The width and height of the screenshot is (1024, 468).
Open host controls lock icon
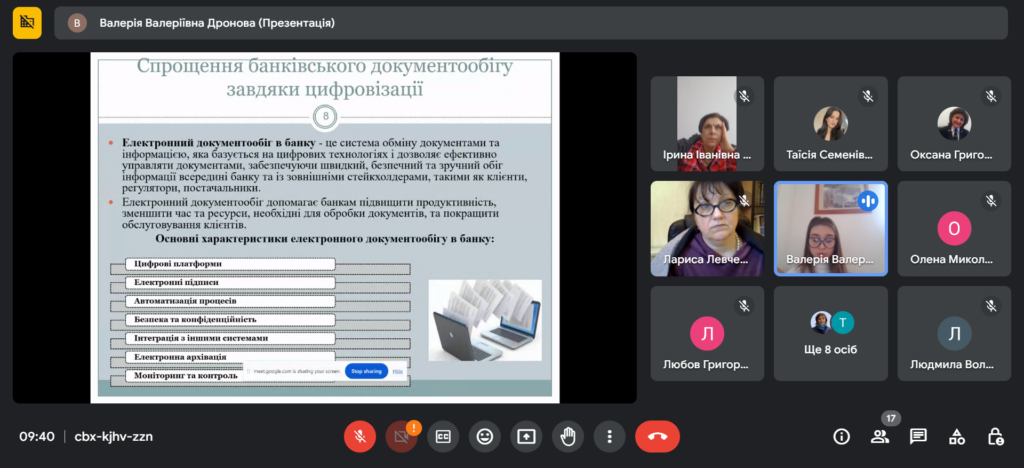(x=995, y=436)
